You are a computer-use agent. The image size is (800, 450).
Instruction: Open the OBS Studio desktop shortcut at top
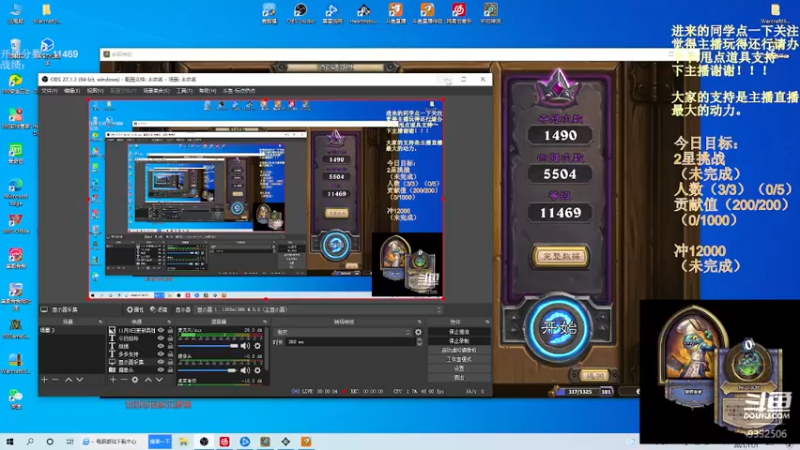301,13
